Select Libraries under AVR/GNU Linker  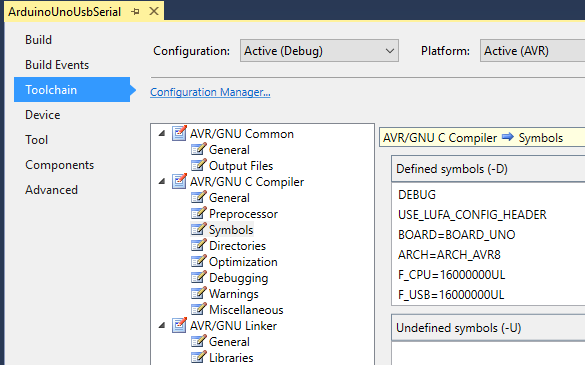click(x=231, y=358)
